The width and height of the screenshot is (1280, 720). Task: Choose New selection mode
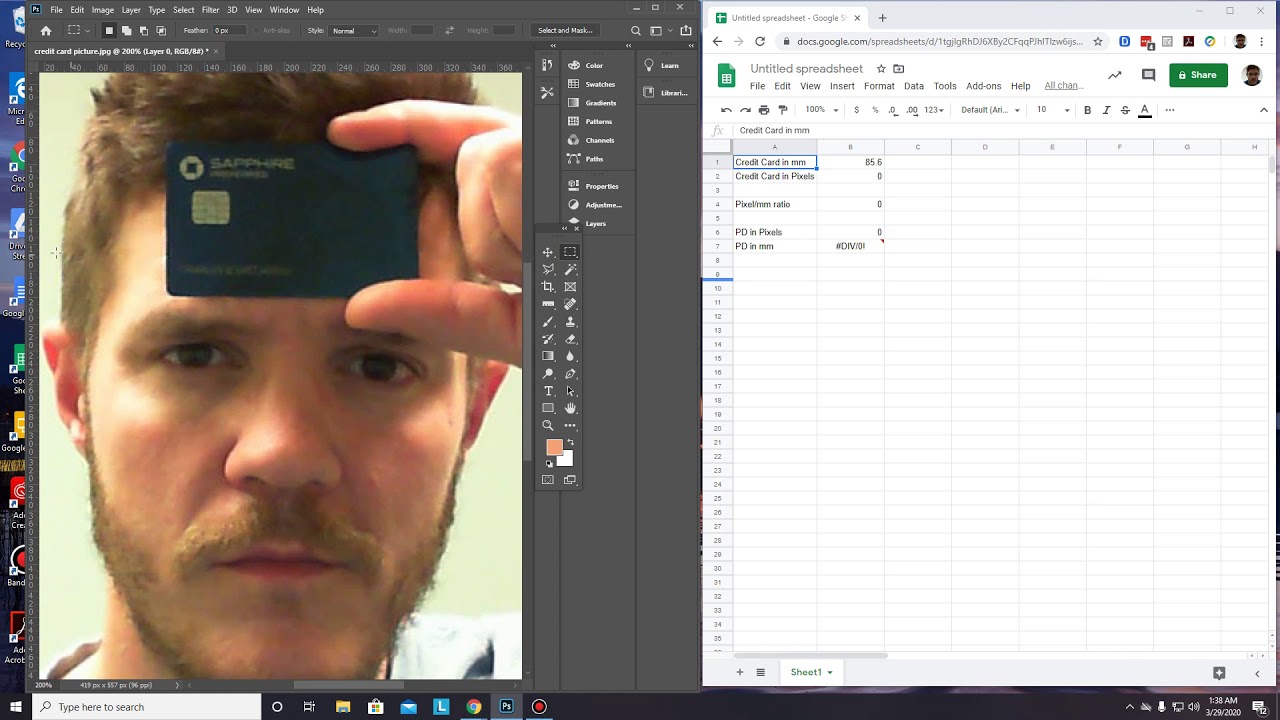click(109, 31)
